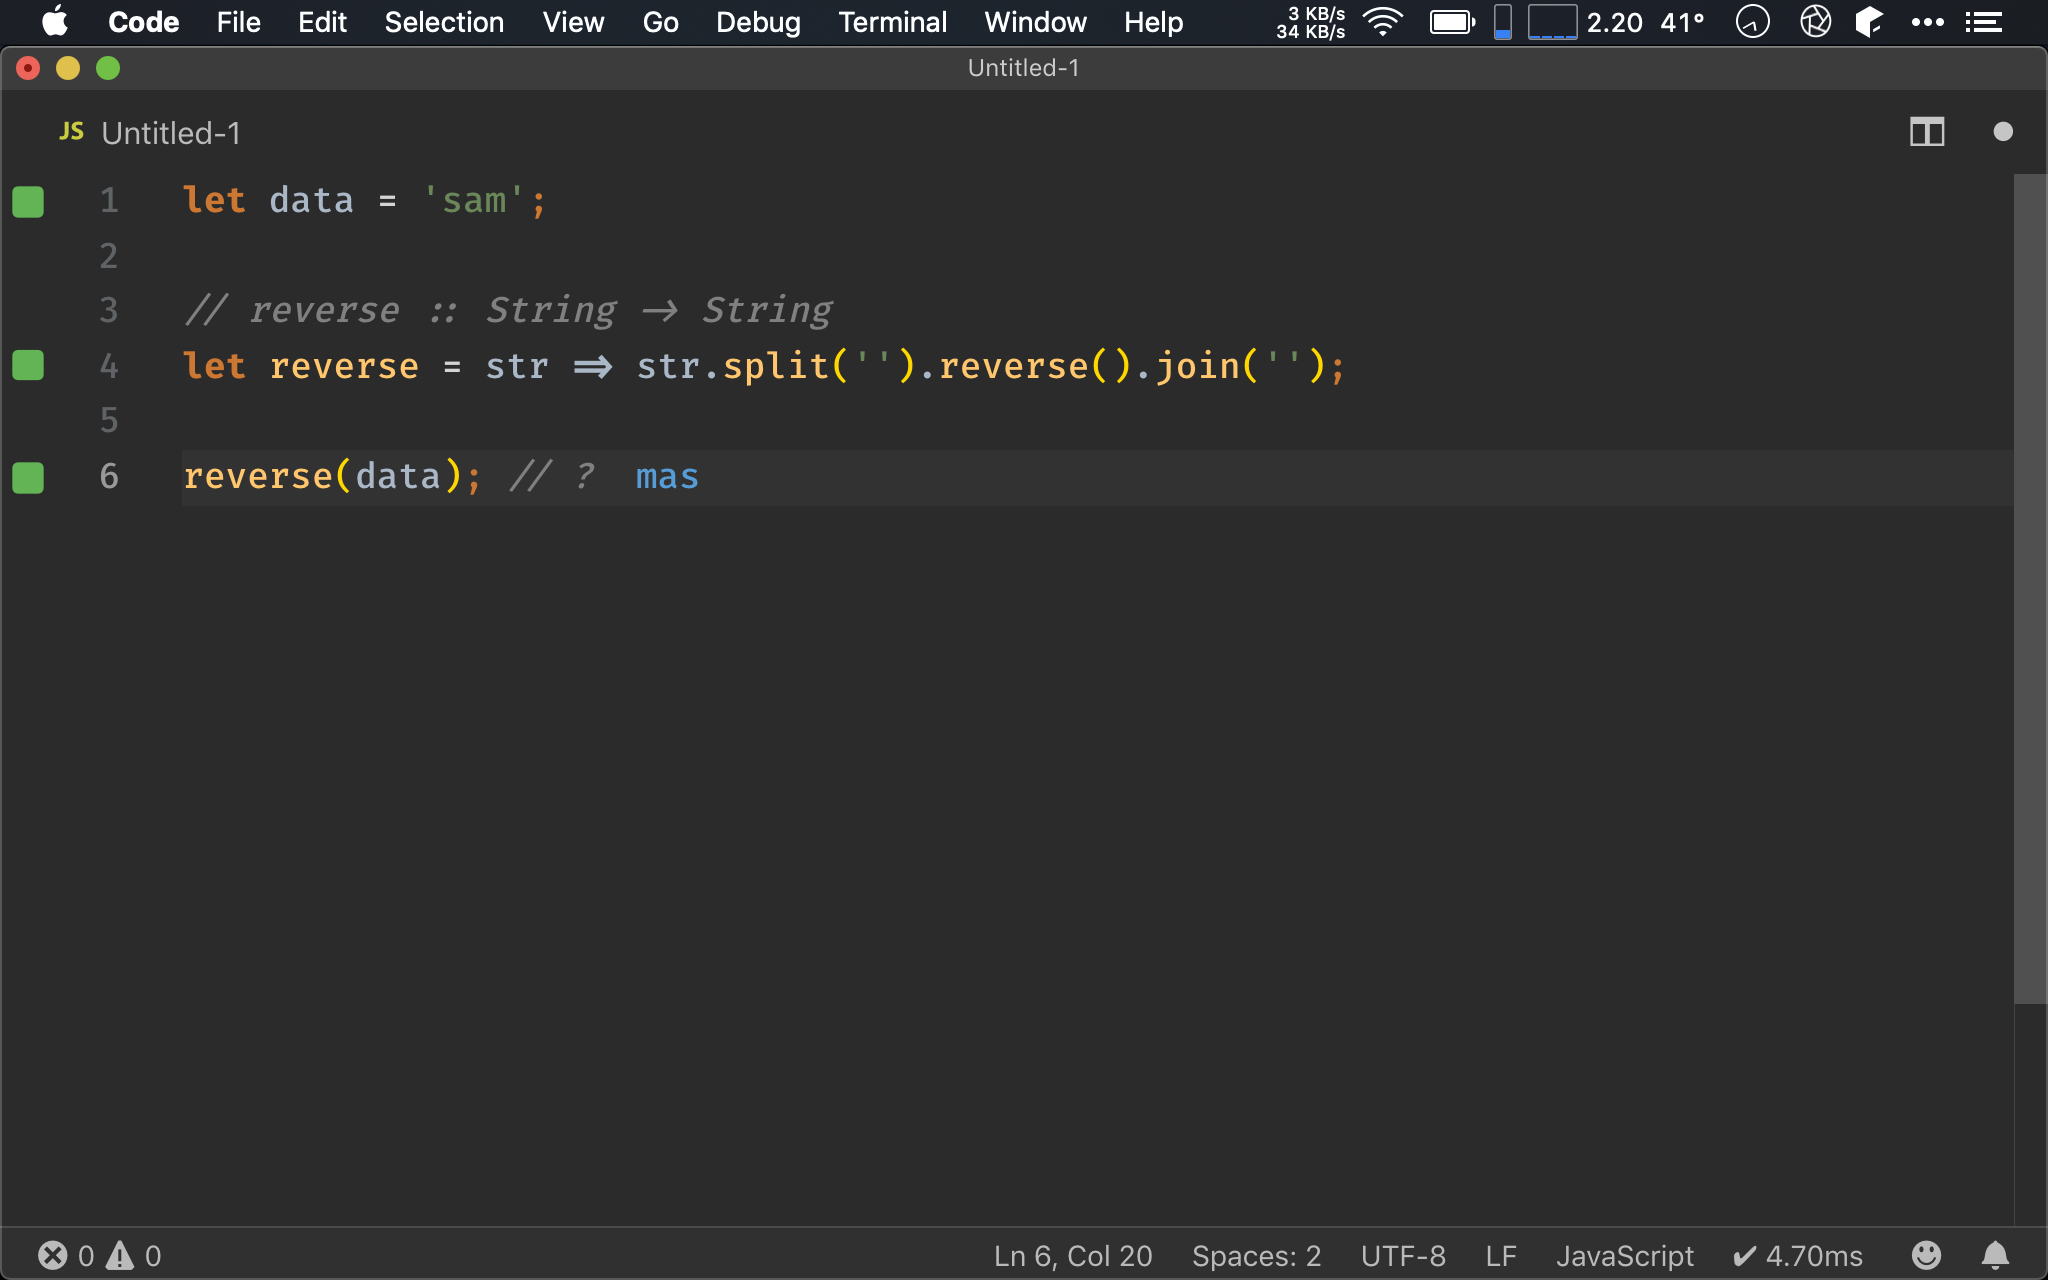Click the .split('') call on line 4

coord(810,366)
